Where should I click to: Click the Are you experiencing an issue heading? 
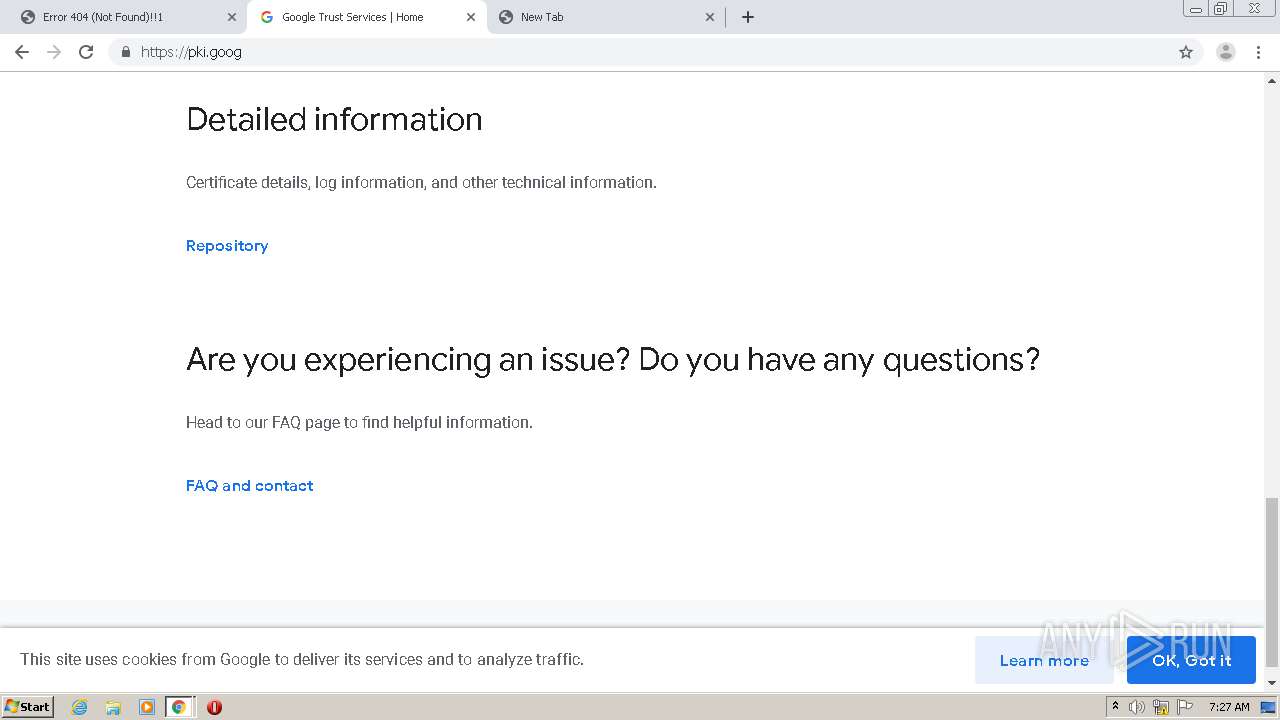pos(613,360)
